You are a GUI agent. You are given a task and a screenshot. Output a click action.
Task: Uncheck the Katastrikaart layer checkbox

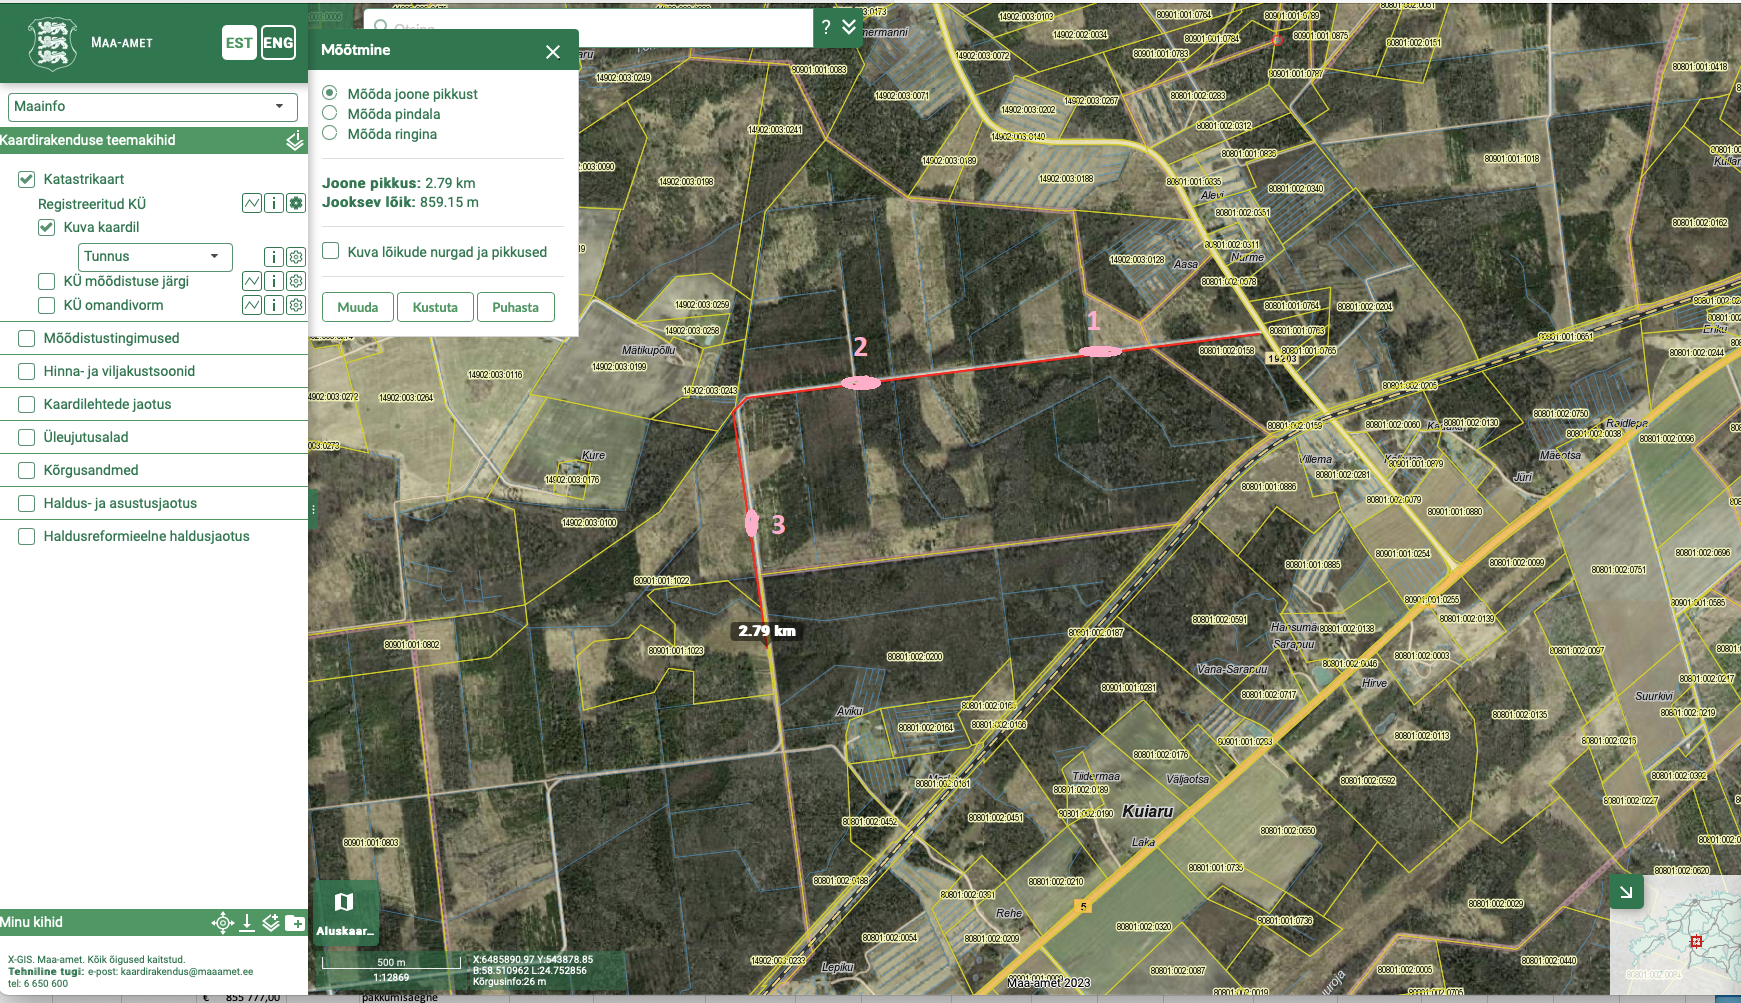pos(27,180)
